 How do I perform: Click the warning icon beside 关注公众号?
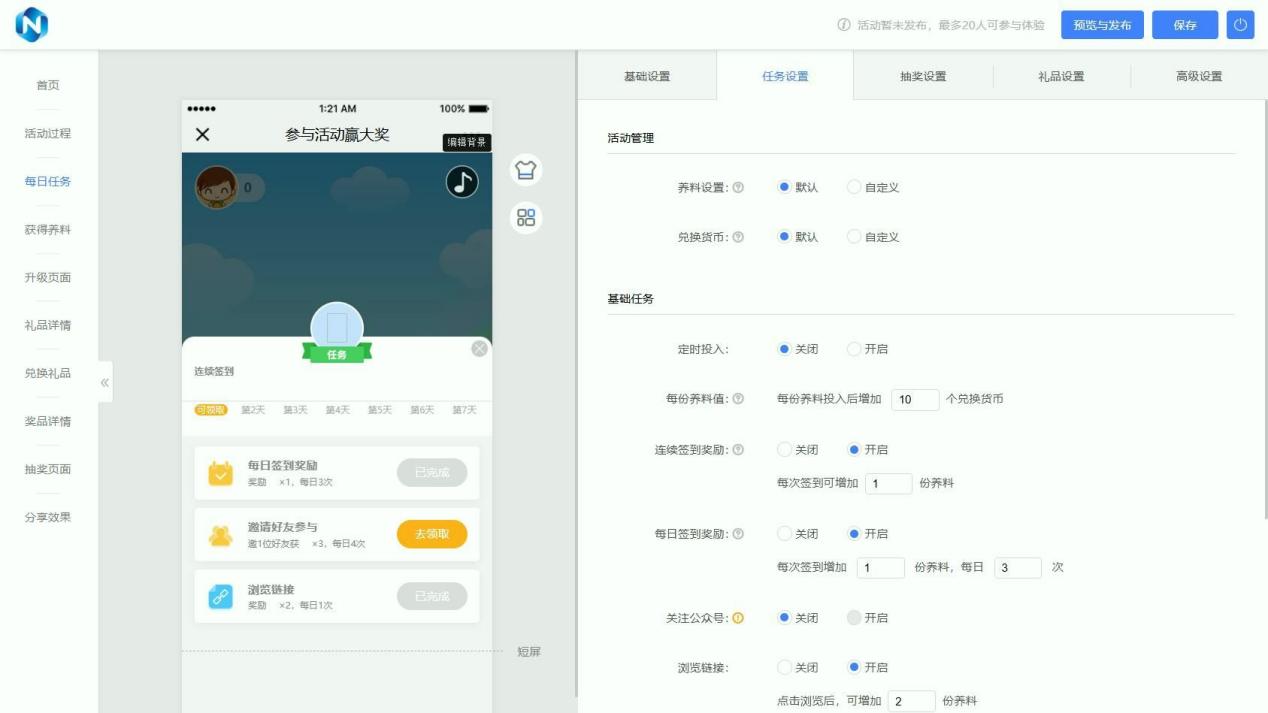click(738, 618)
